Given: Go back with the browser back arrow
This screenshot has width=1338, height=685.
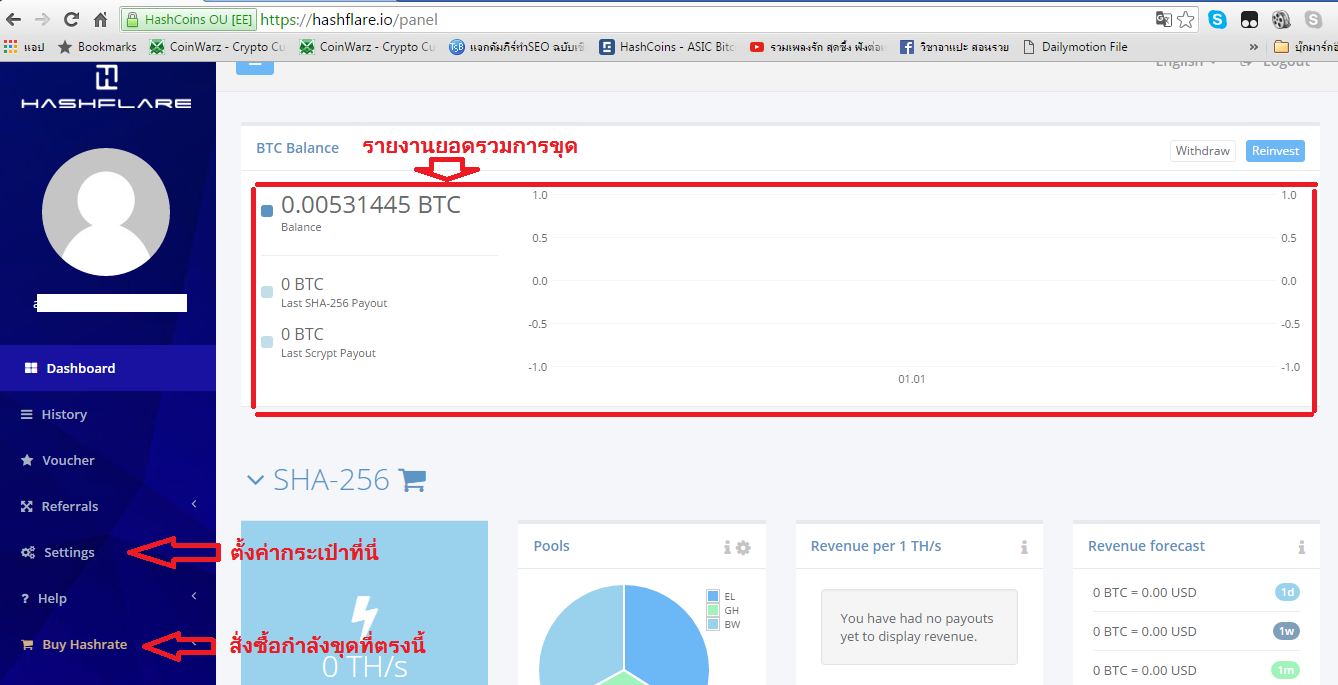Looking at the screenshot, I should [x=14, y=19].
